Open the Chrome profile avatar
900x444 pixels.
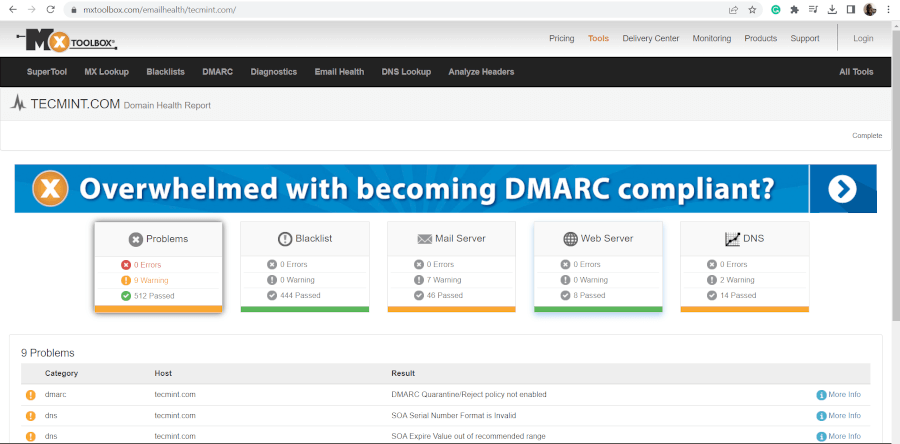(x=870, y=10)
